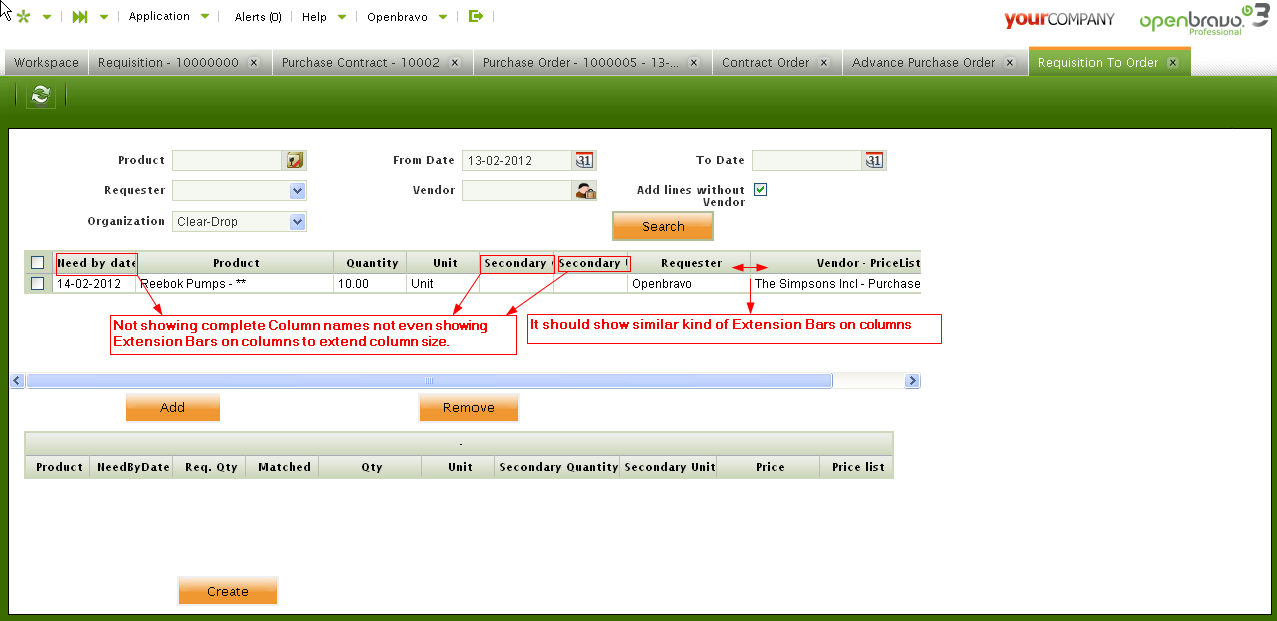Viewport: 1277px width, 621px height.
Task: Click the Product input field
Action: 228,160
